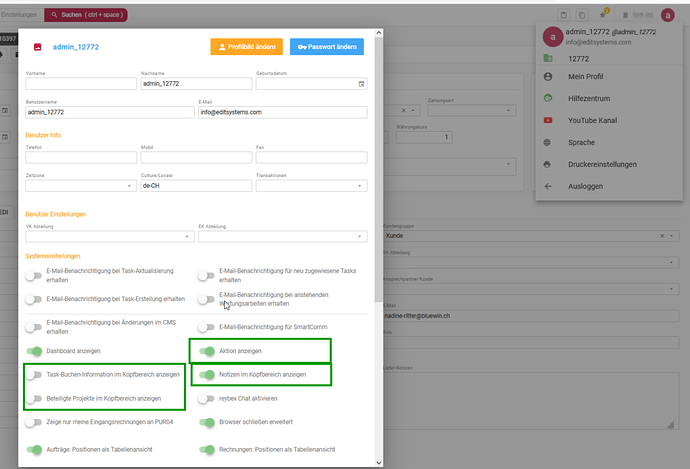Clear the Kundengruppe value with X icon

point(662,236)
